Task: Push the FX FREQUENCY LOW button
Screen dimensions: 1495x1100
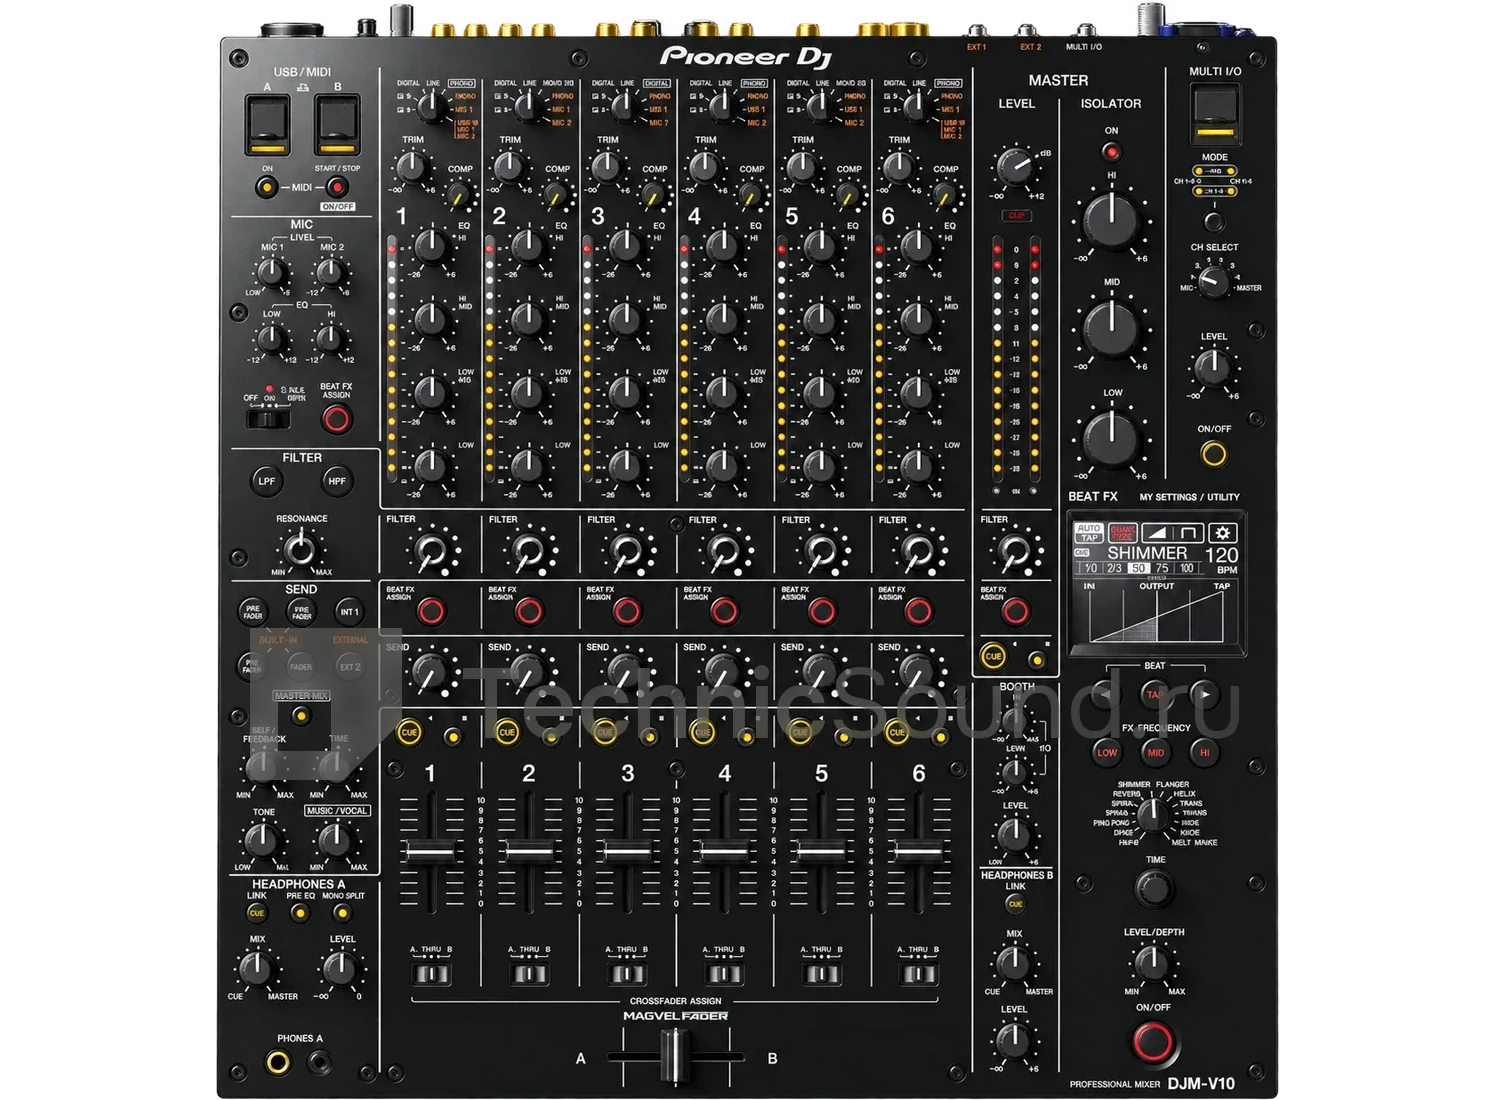Action: click(1107, 752)
